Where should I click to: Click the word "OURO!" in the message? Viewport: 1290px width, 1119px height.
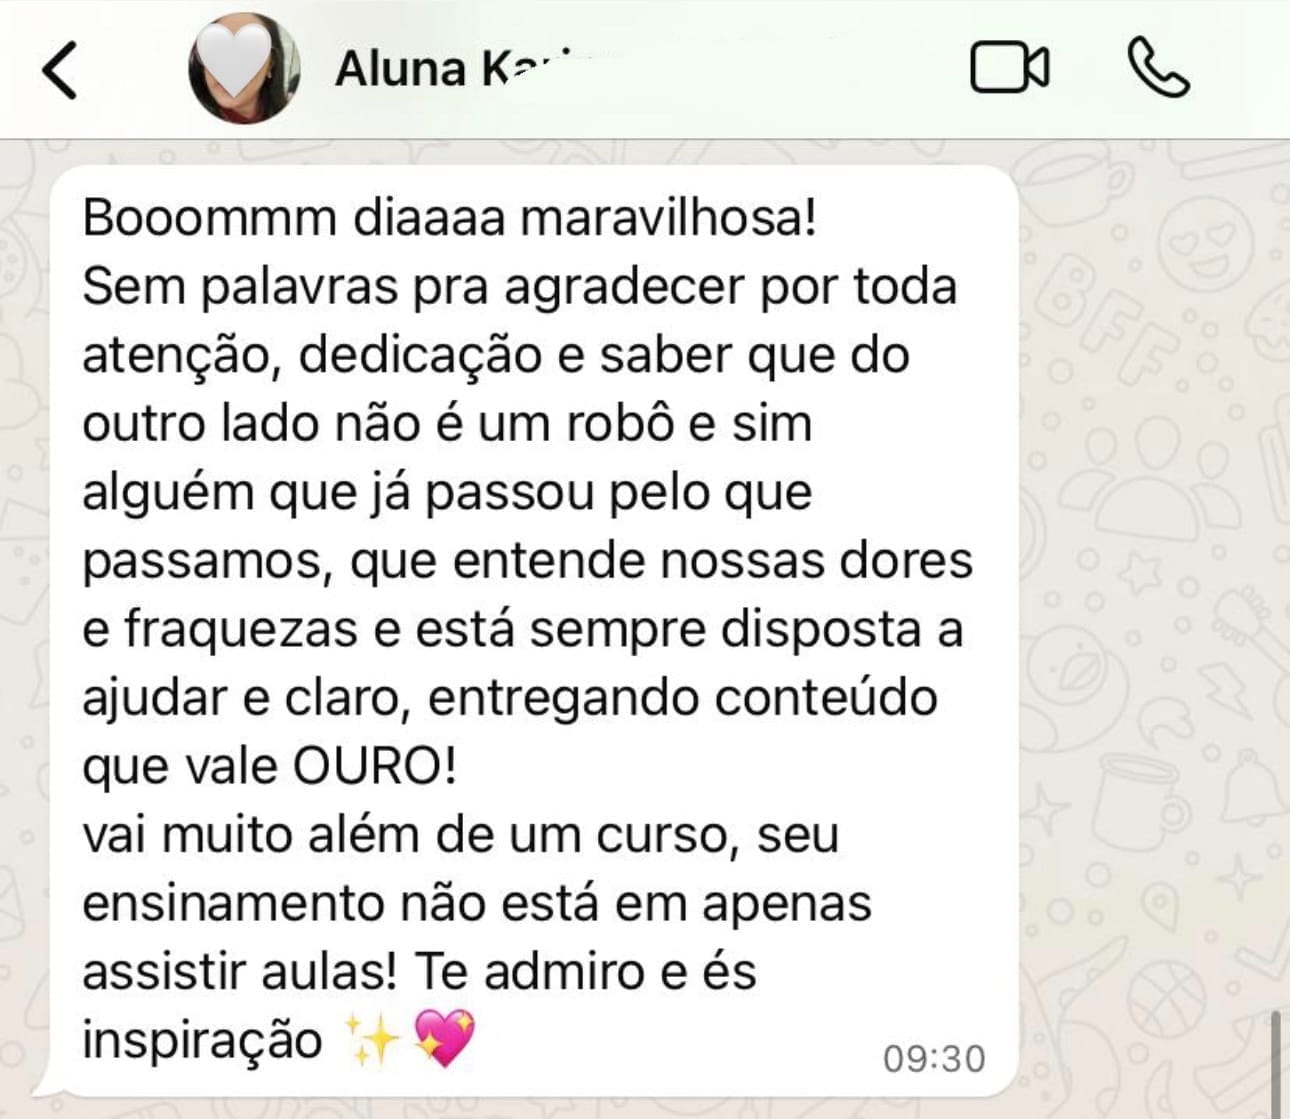(x=375, y=766)
